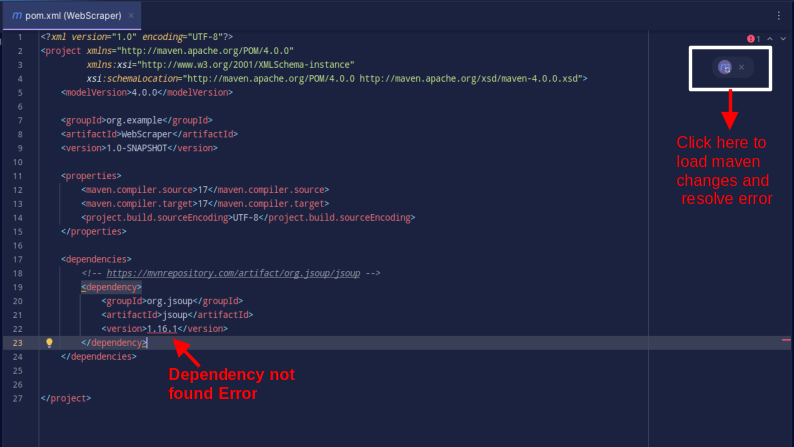Viewport: 794px width, 447px height.
Task: Click the 1.0-SNAPSHOT version text
Action: tap(137, 148)
